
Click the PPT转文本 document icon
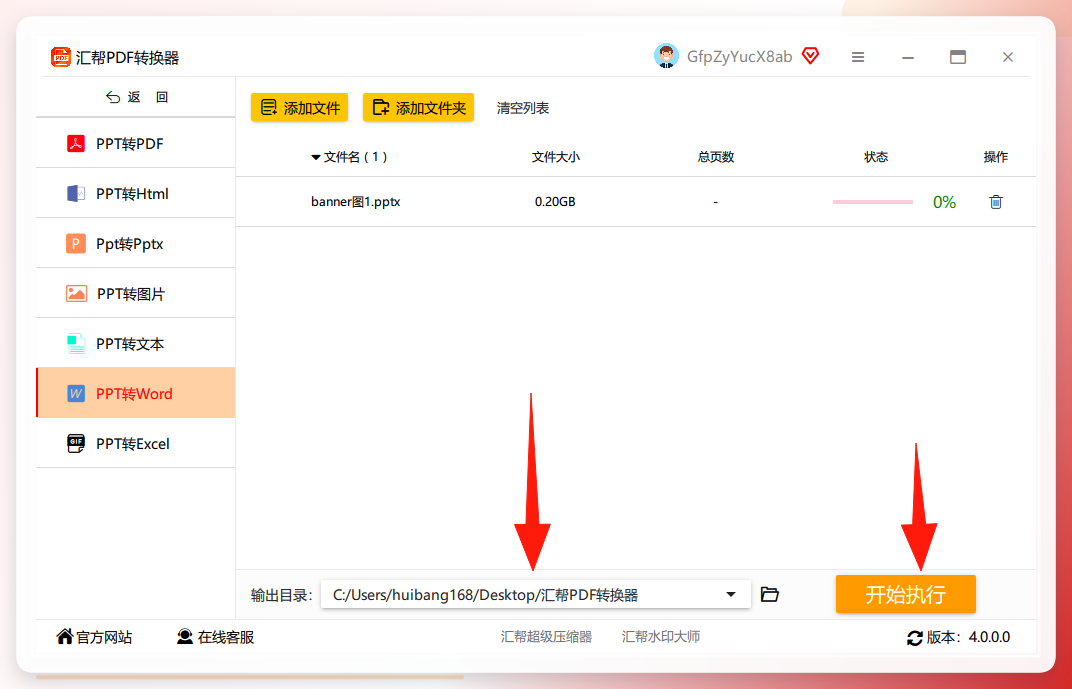click(76, 344)
